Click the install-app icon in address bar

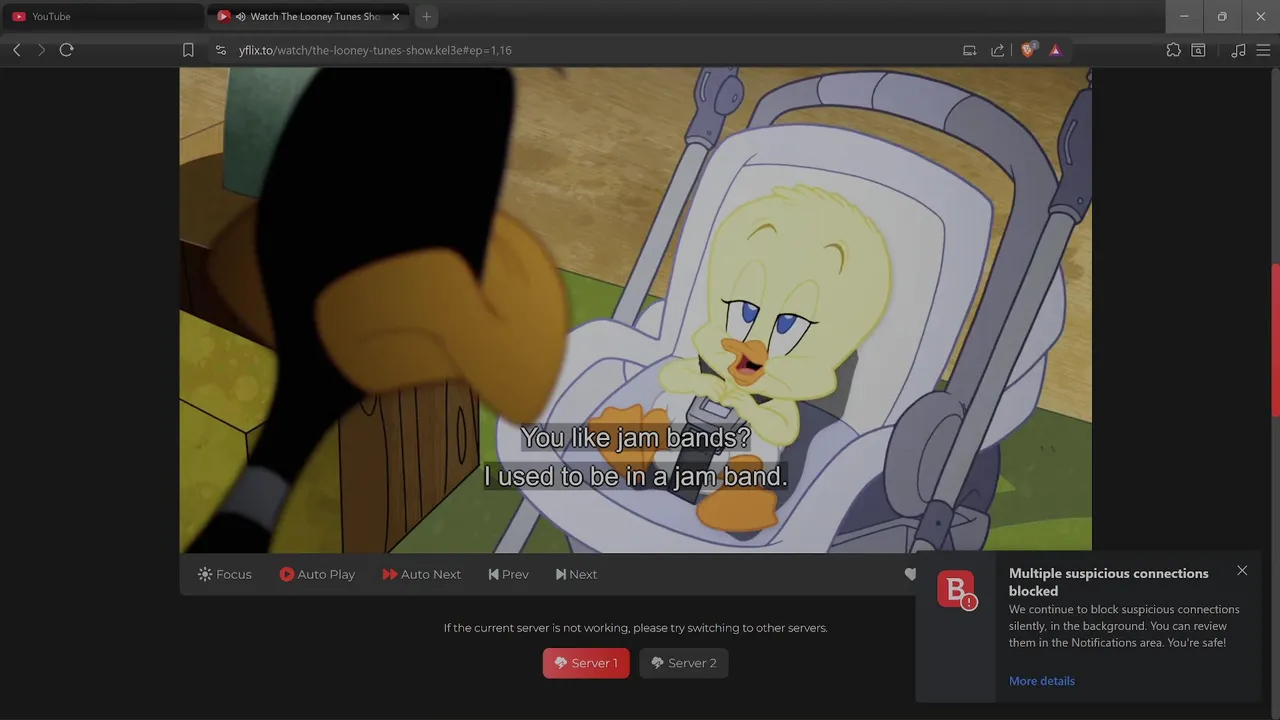click(969, 50)
